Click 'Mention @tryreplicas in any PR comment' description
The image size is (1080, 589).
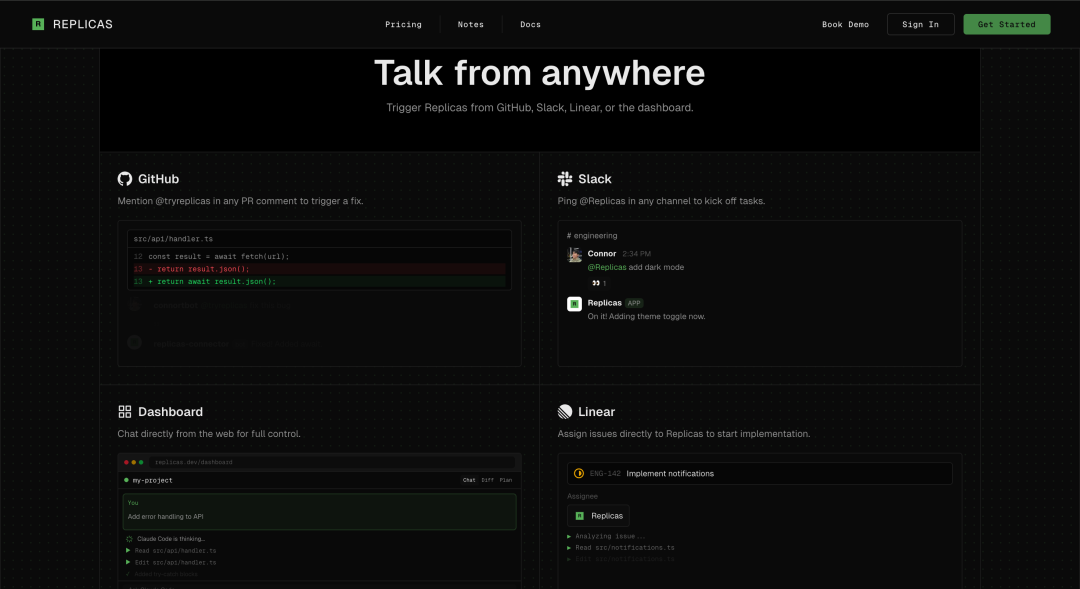pyautogui.click(x=240, y=201)
